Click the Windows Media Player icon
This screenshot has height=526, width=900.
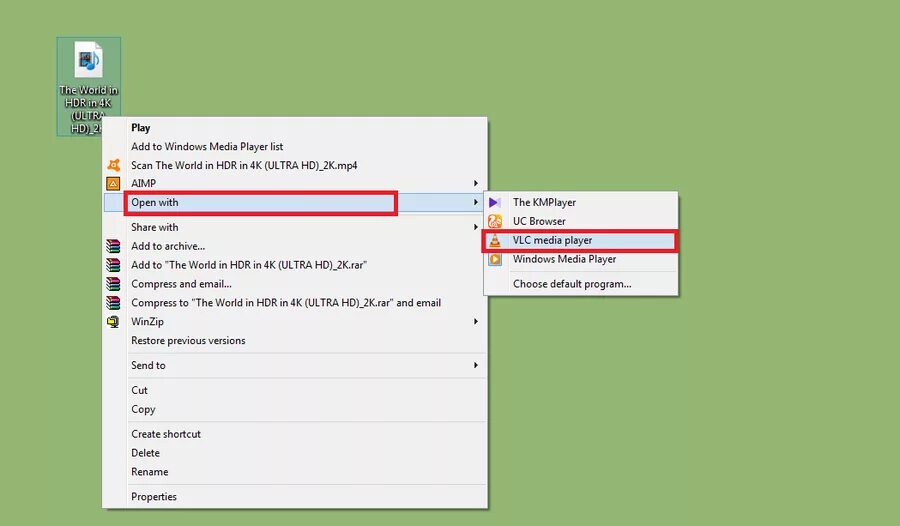(495, 260)
